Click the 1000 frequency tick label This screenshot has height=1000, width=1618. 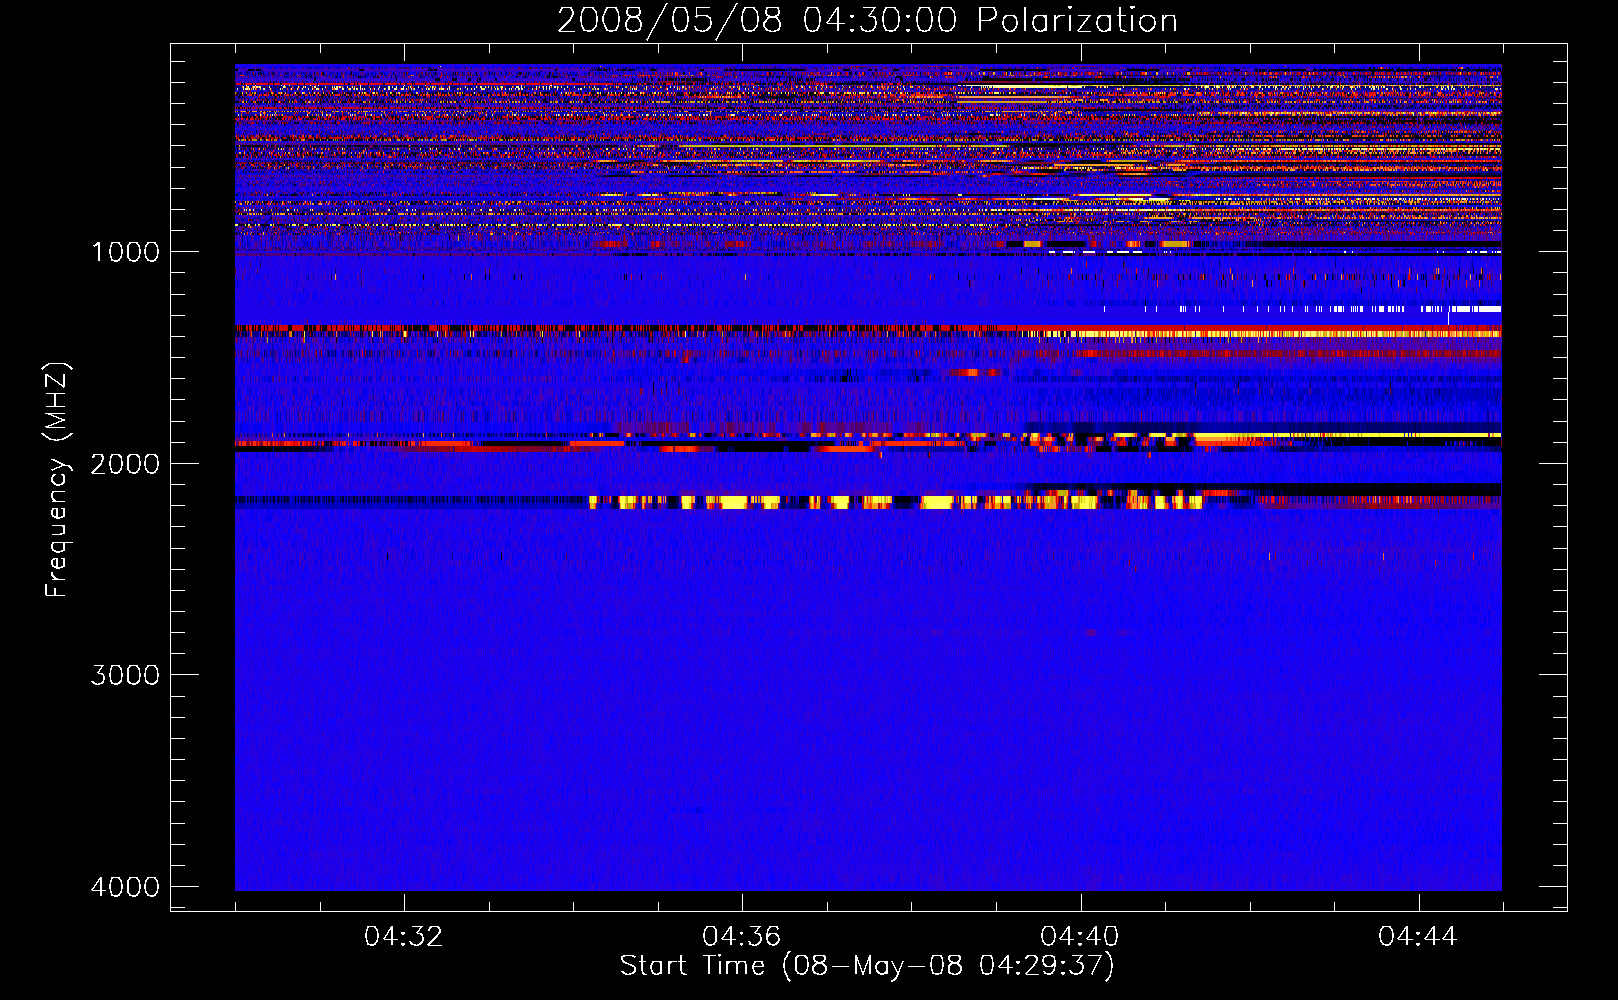coord(125,252)
